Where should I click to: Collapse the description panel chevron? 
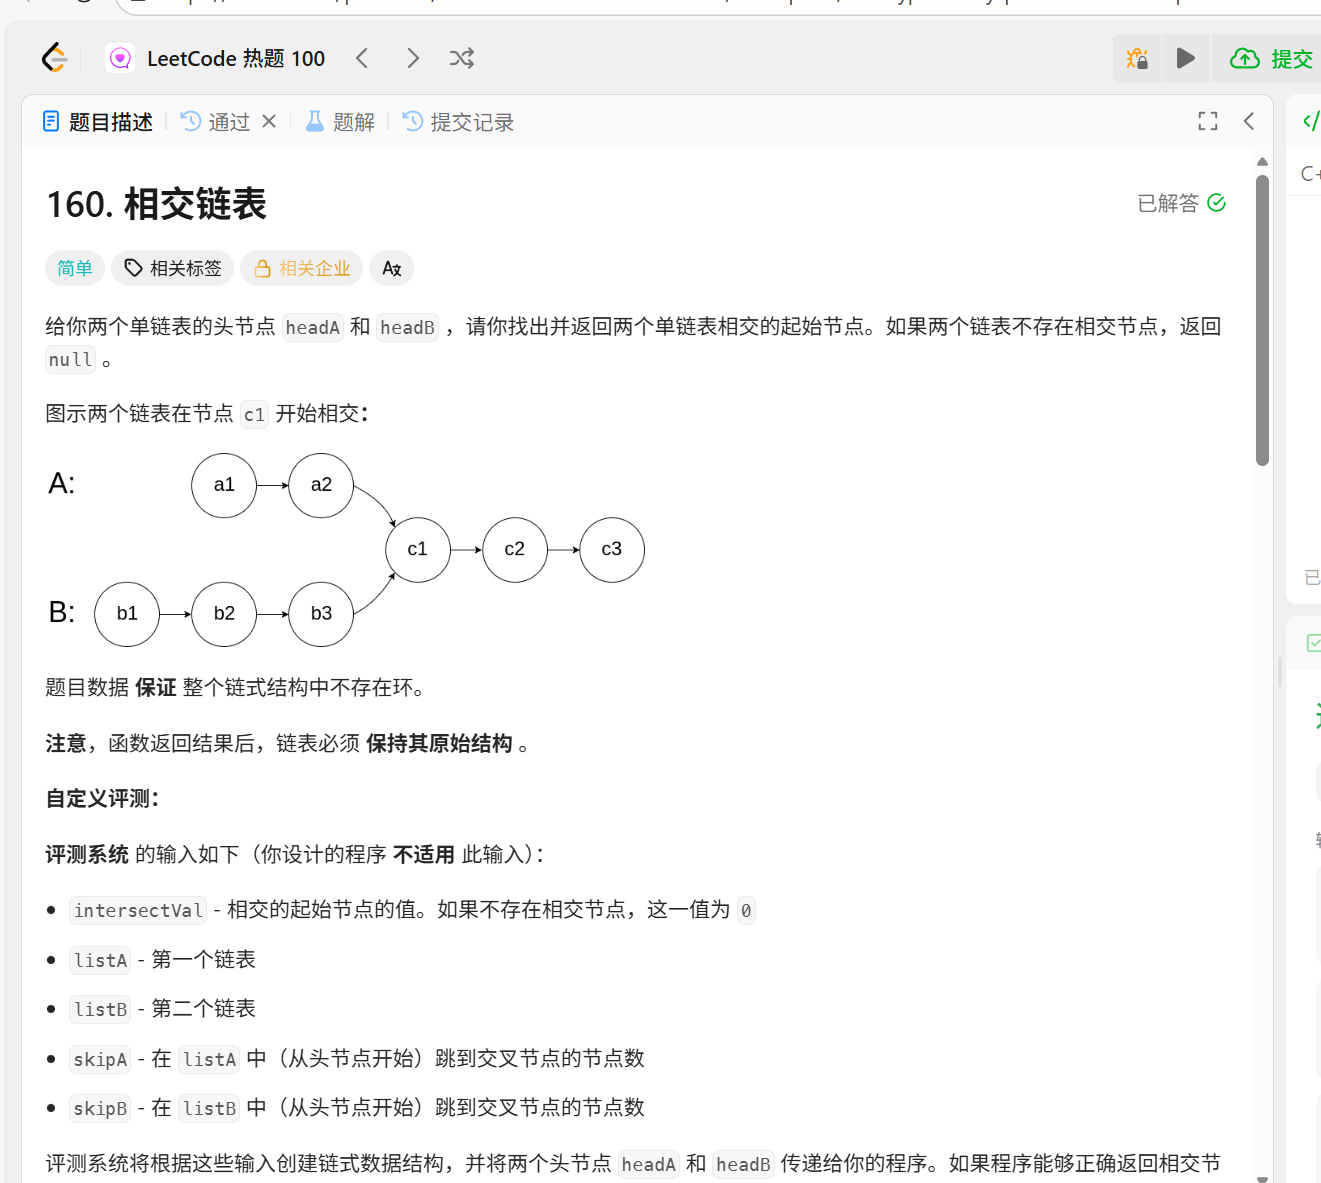tap(1249, 121)
